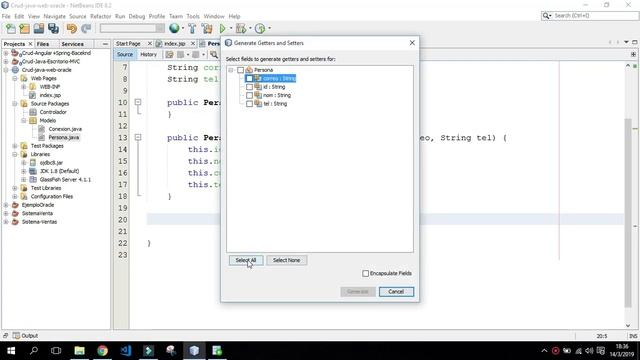
Task: Click the Undo toolbar icon
Action: click(x=72, y=29)
